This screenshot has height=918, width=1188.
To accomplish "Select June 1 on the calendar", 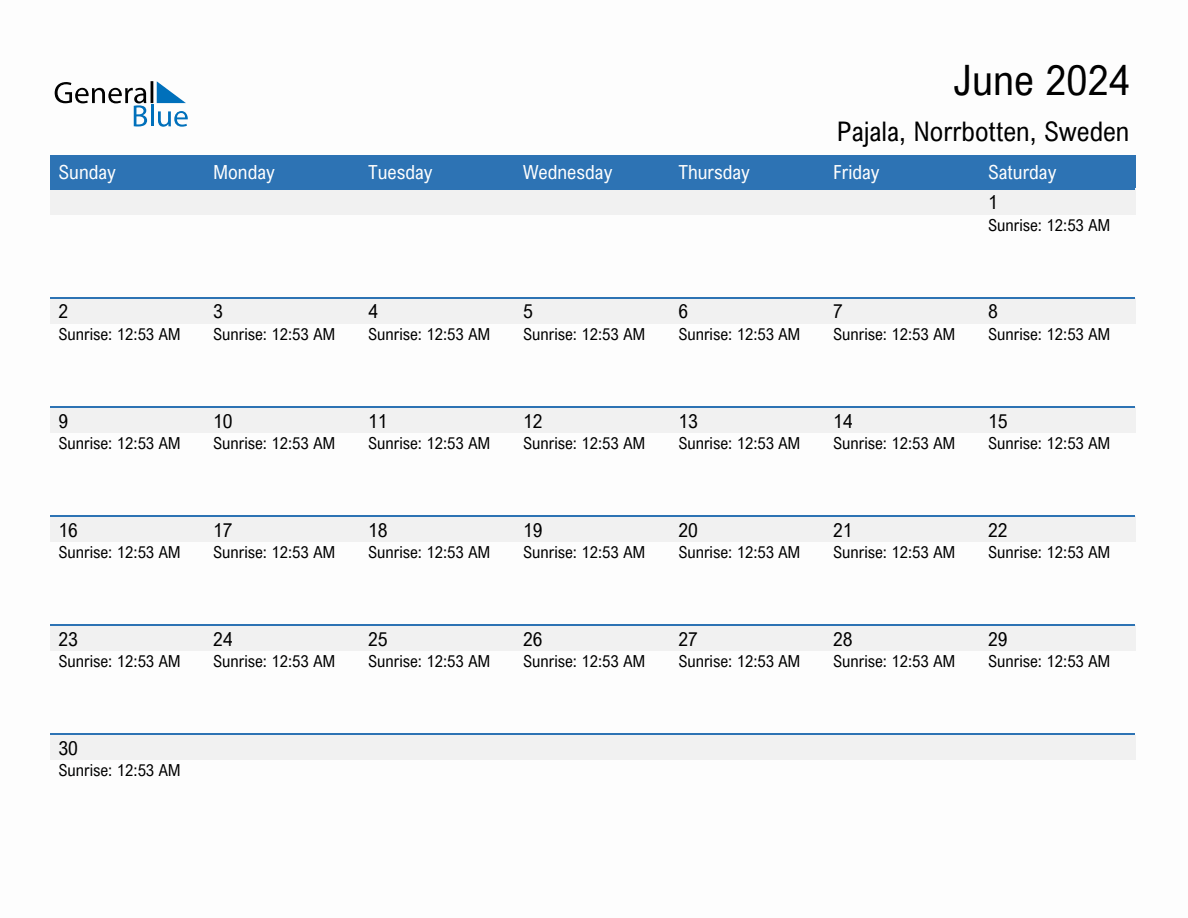I will 993,203.
